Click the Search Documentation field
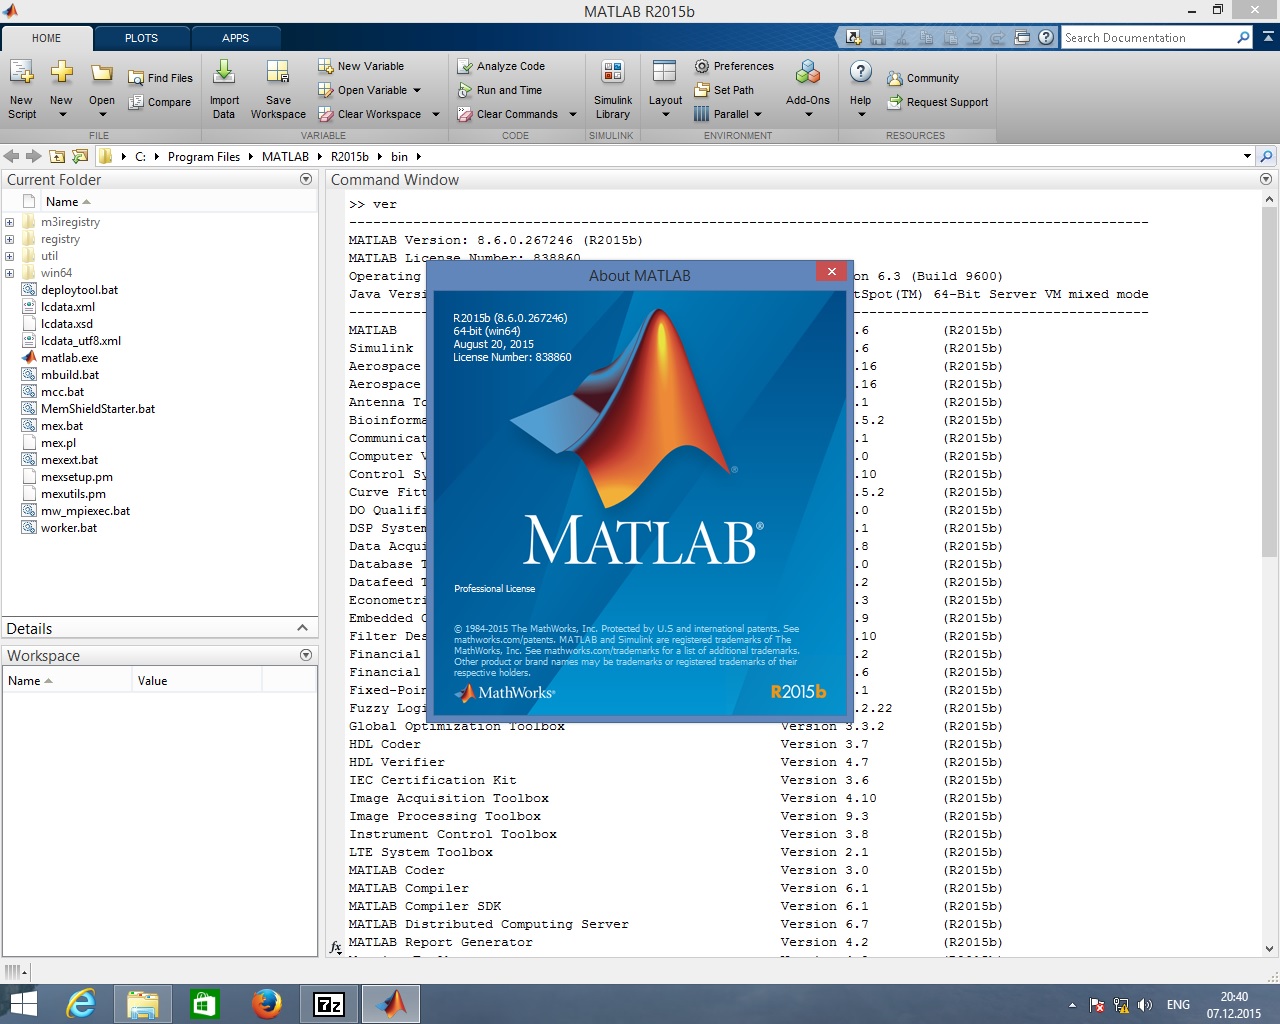The width and height of the screenshot is (1280, 1024). tap(1149, 38)
